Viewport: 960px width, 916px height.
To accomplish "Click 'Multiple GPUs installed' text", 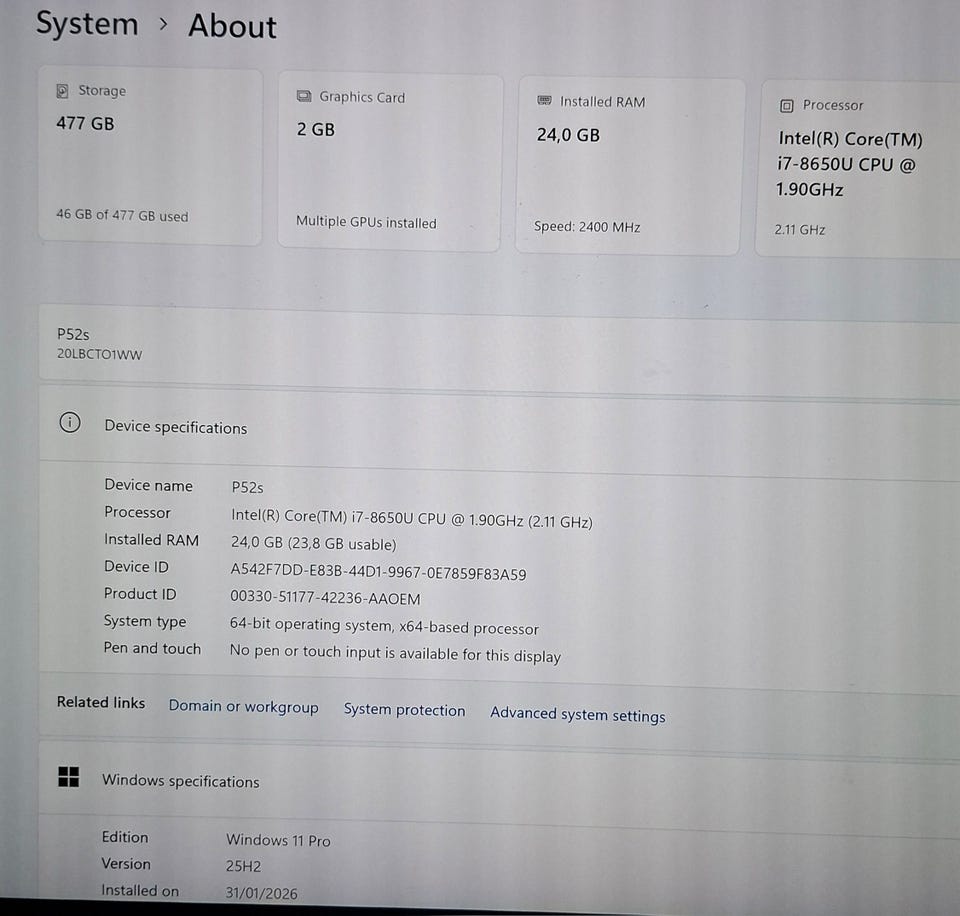I will (366, 222).
